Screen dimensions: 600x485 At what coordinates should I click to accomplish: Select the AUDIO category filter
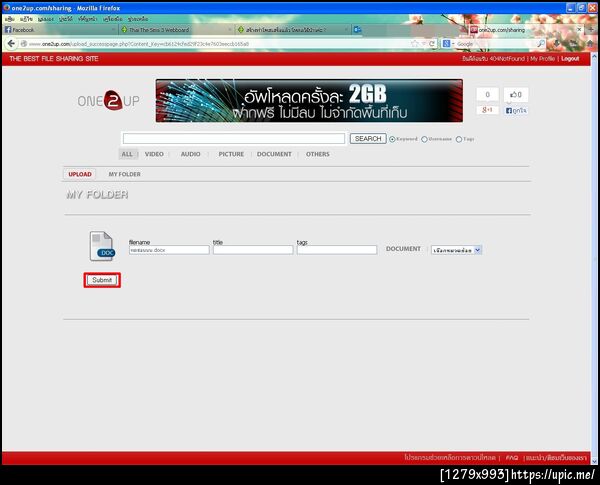click(191, 154)
